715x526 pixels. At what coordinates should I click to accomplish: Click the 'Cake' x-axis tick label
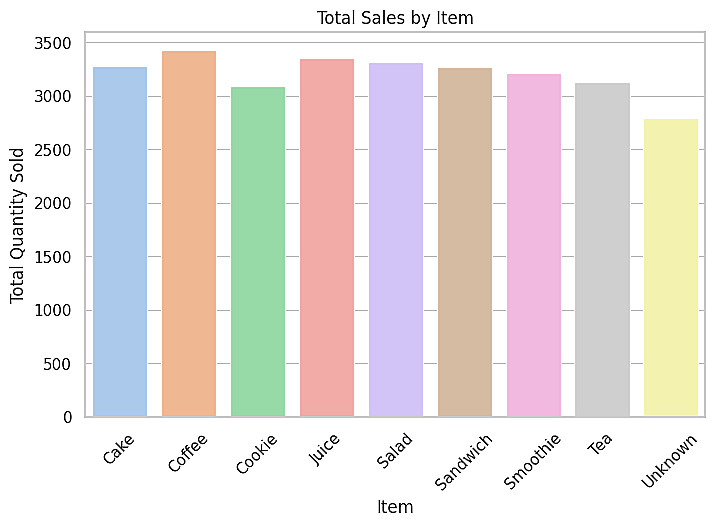point(118,448)
